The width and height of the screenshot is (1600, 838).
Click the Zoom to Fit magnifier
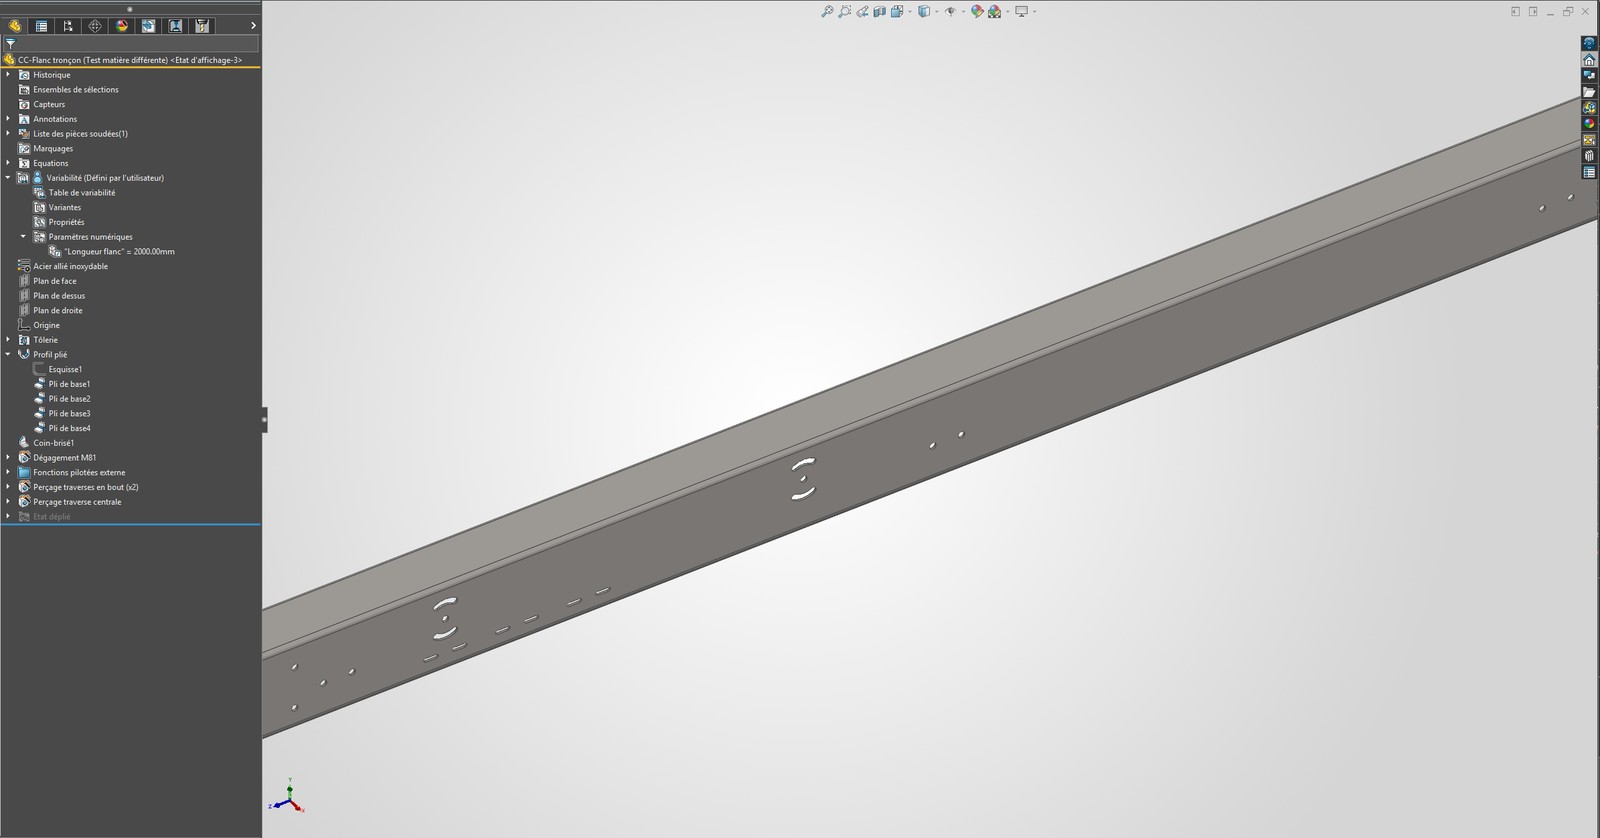827,12
